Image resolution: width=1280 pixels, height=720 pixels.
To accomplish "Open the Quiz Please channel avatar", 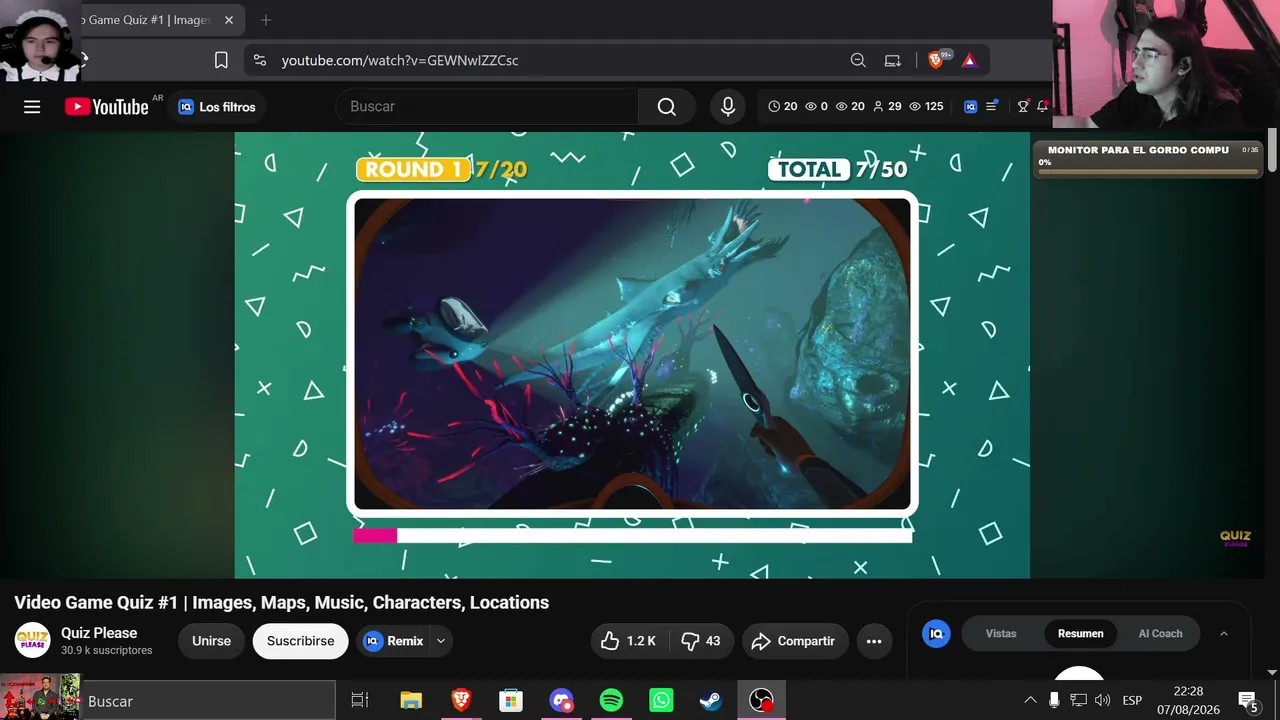I will coord(32,641).
